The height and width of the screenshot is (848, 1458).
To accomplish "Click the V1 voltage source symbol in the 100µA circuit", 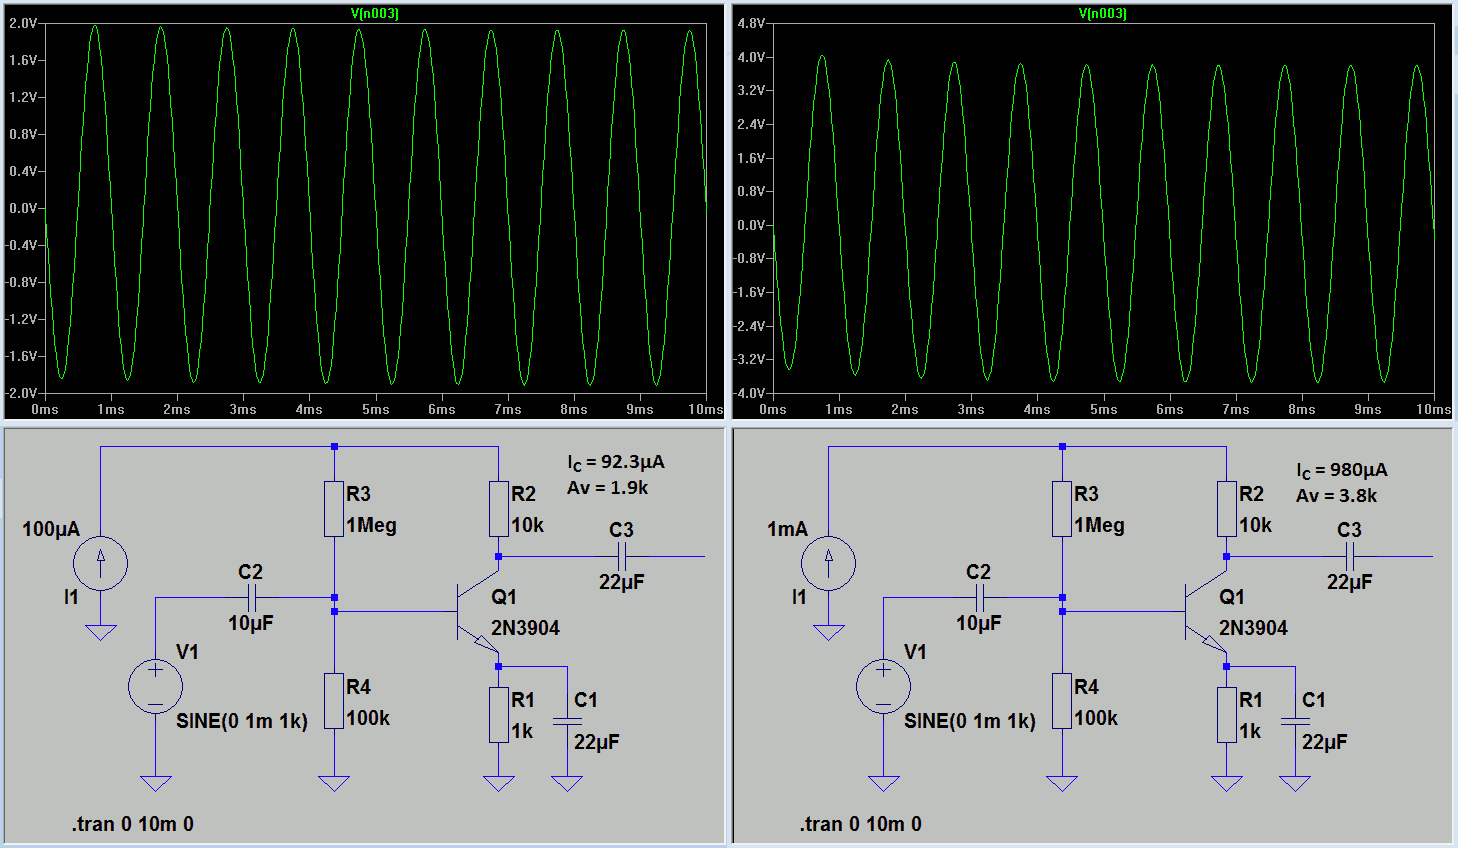I will point(155,687).
